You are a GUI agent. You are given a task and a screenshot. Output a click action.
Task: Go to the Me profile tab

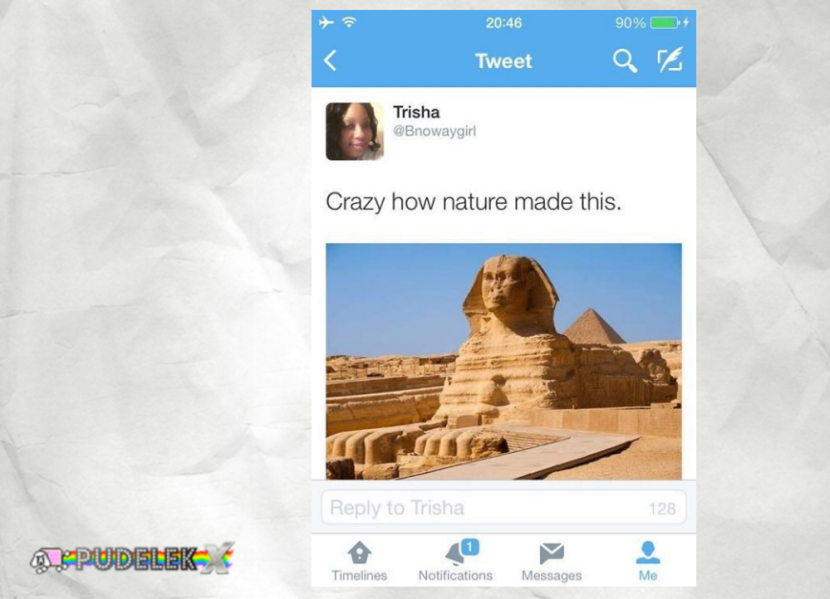[648, 561]
